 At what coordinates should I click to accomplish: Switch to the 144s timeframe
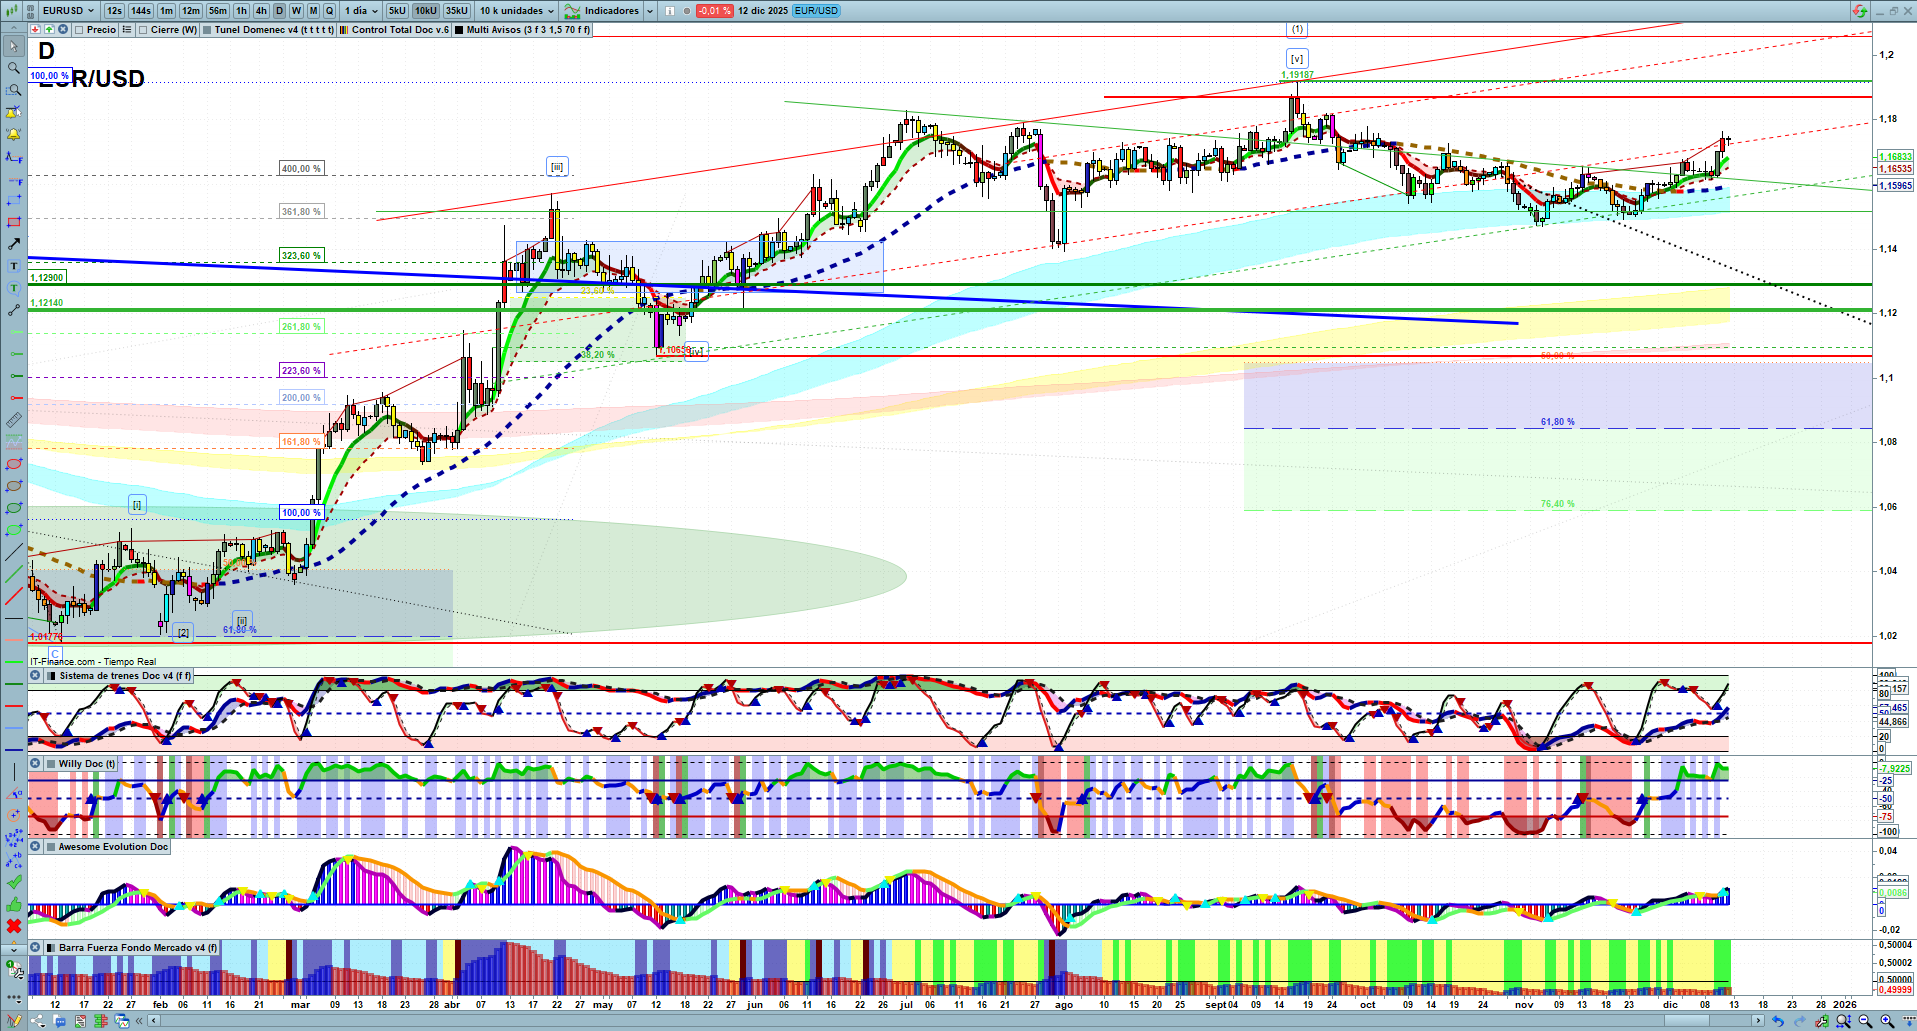click(x=140, y=11)
